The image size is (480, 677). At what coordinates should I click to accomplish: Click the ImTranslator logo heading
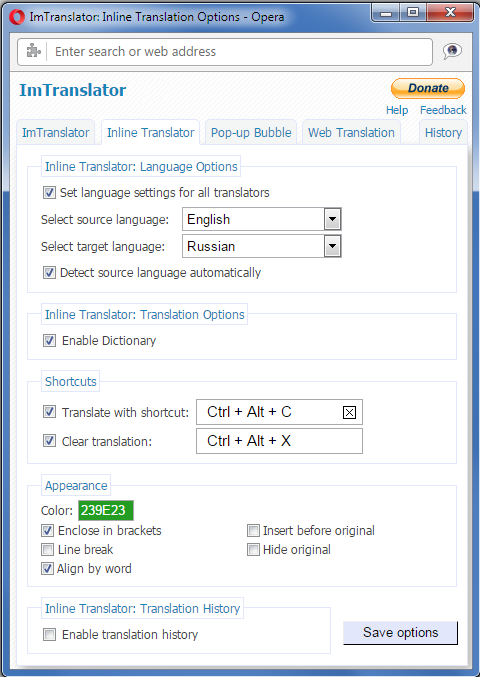tap(73, 90)
